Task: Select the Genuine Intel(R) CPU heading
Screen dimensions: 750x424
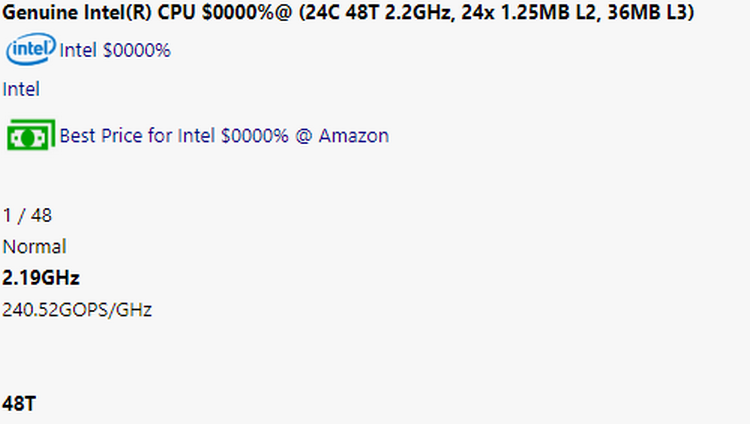Action: pyautogui.click(x=348, y=12)
